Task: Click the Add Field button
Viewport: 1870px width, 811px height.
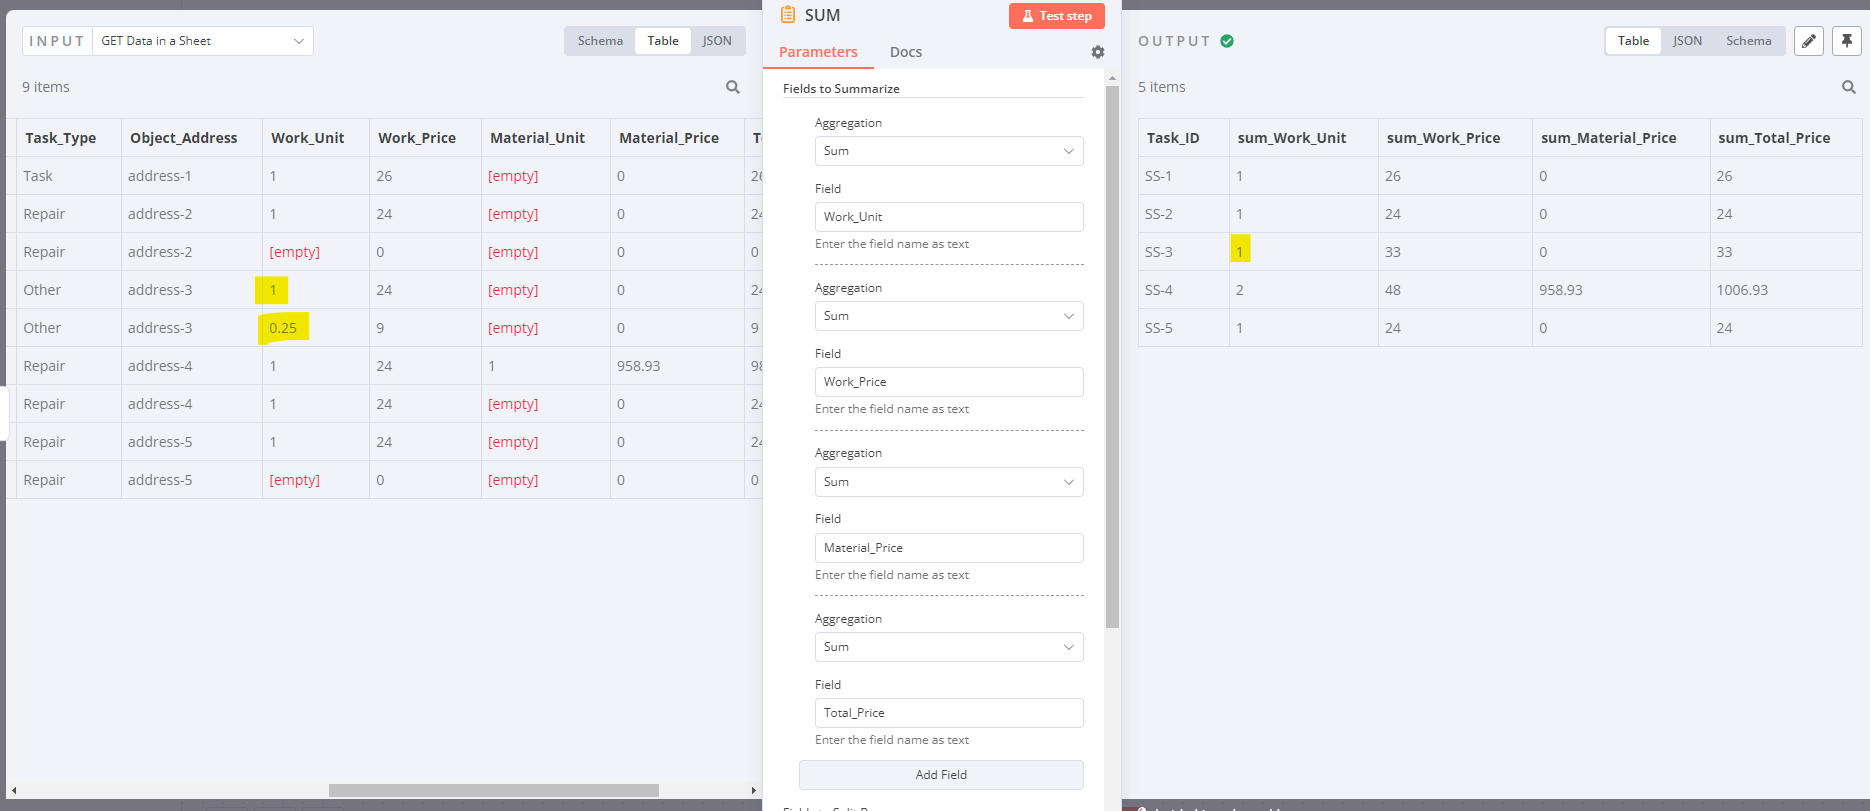Action: pos(941,775)
